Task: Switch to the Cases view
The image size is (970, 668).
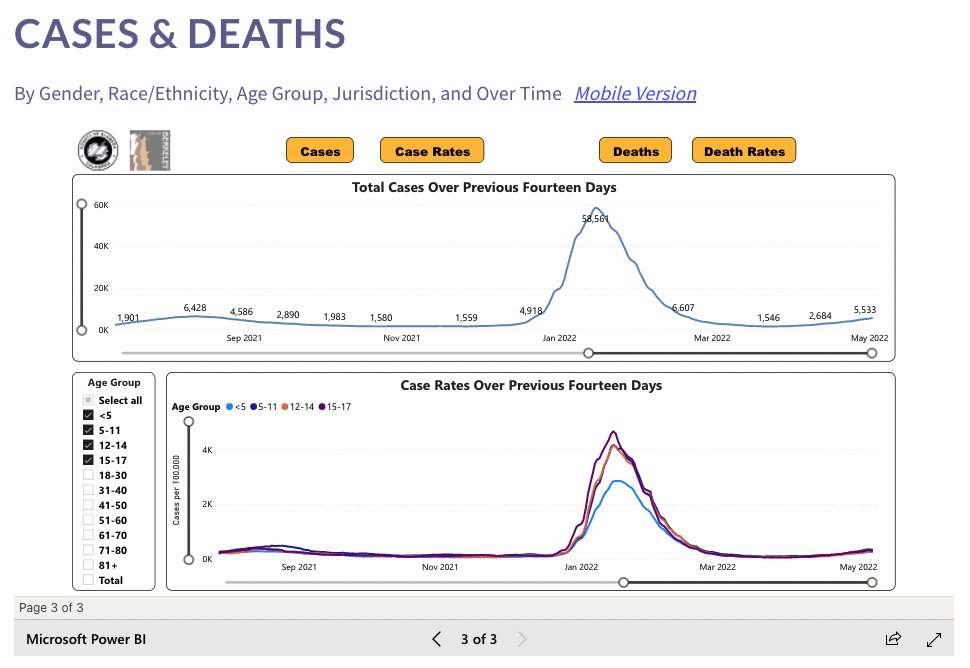Action: pos(320,151)
